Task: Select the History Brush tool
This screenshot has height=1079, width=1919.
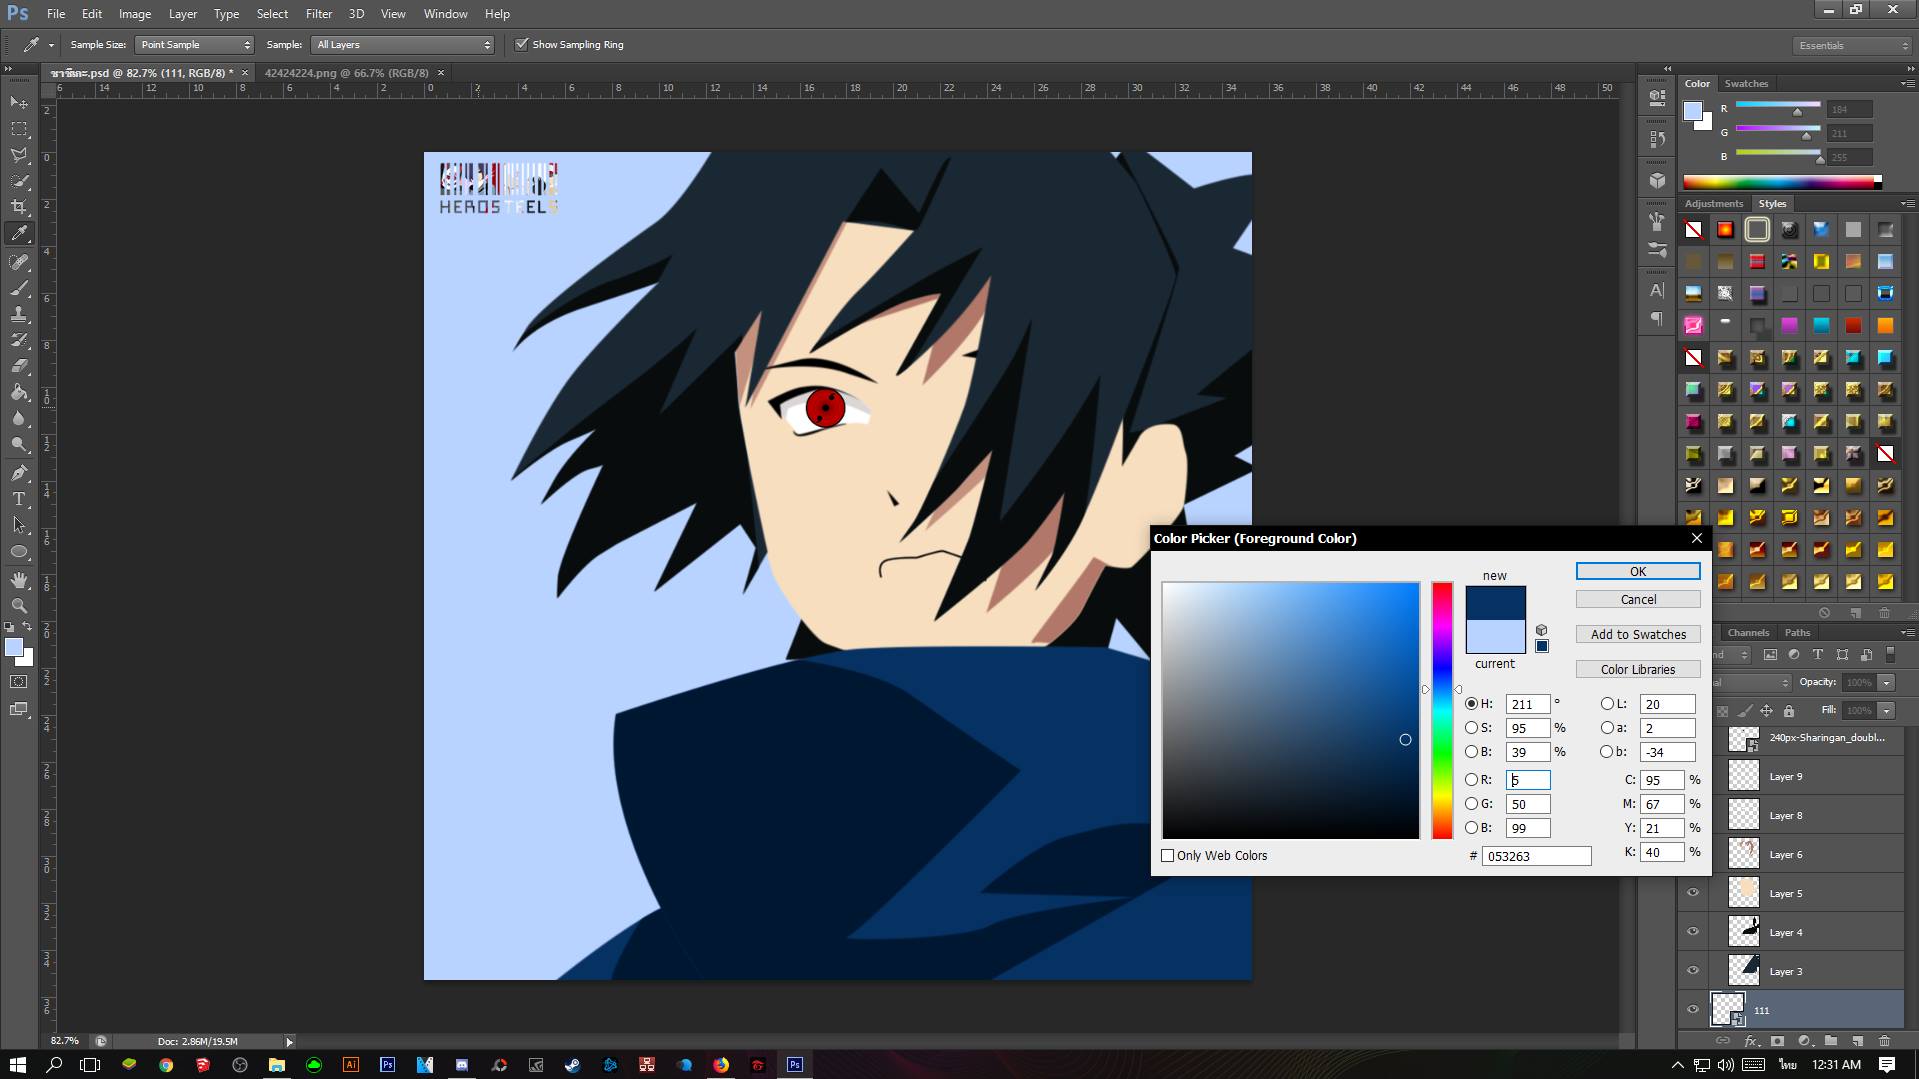Action: (x=19, y=340)
